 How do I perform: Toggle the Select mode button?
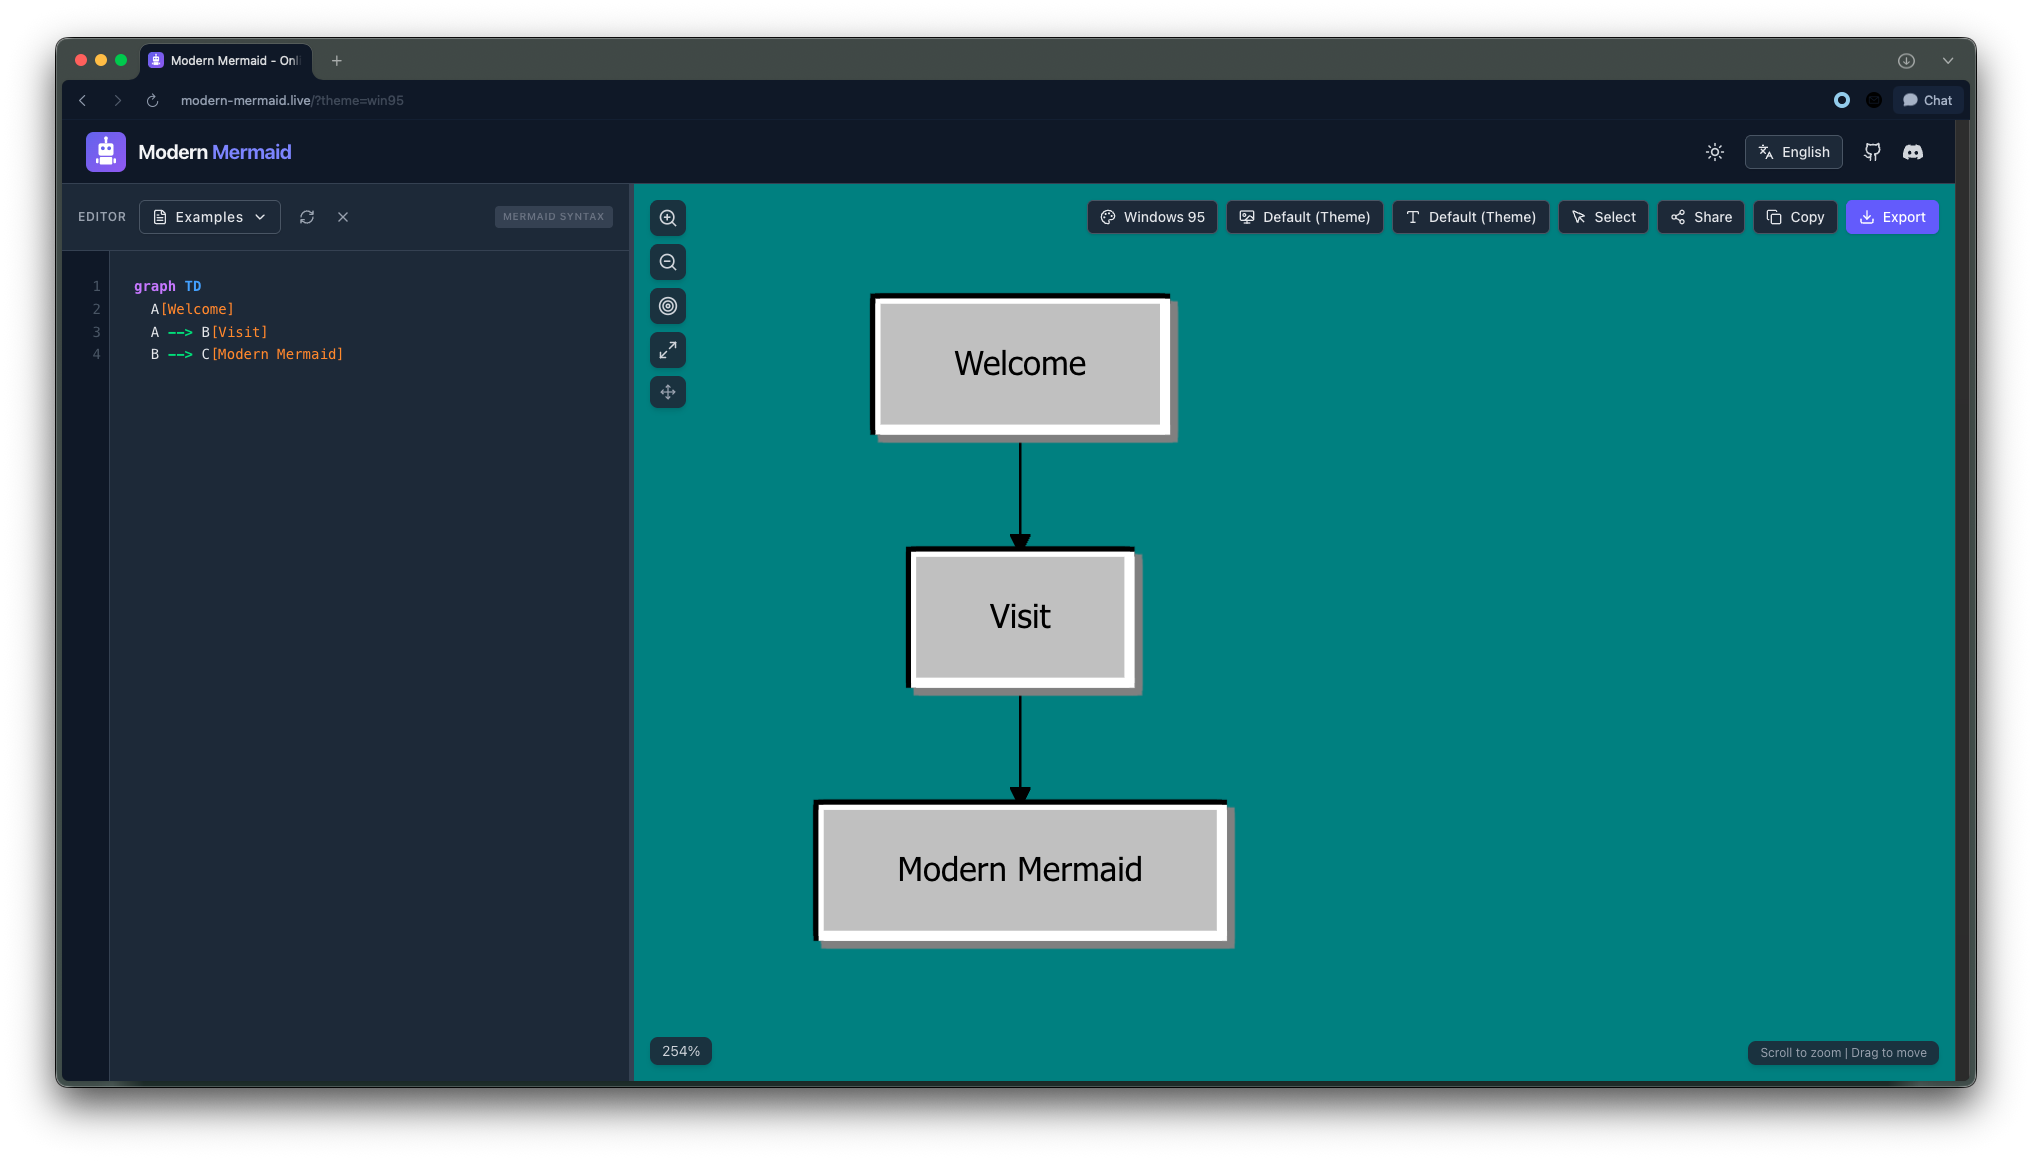(x=1603, y=217)
